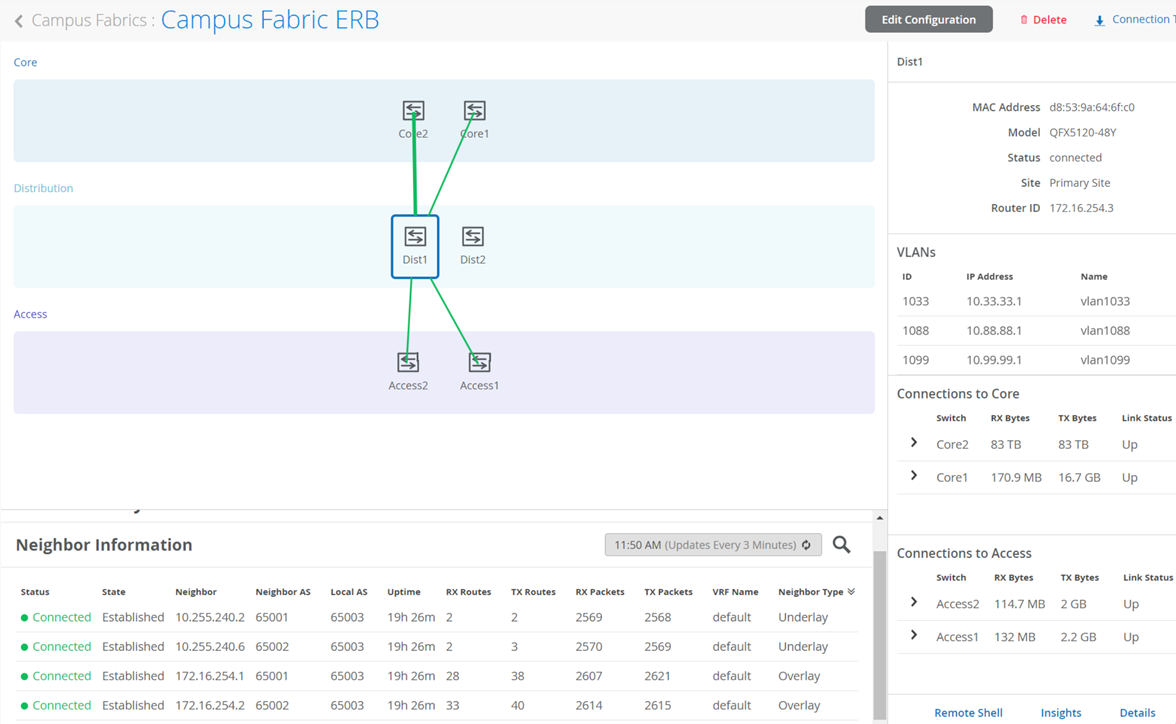Click Edit Configuration button
1176x724 pixels.
tap(928, 20)
